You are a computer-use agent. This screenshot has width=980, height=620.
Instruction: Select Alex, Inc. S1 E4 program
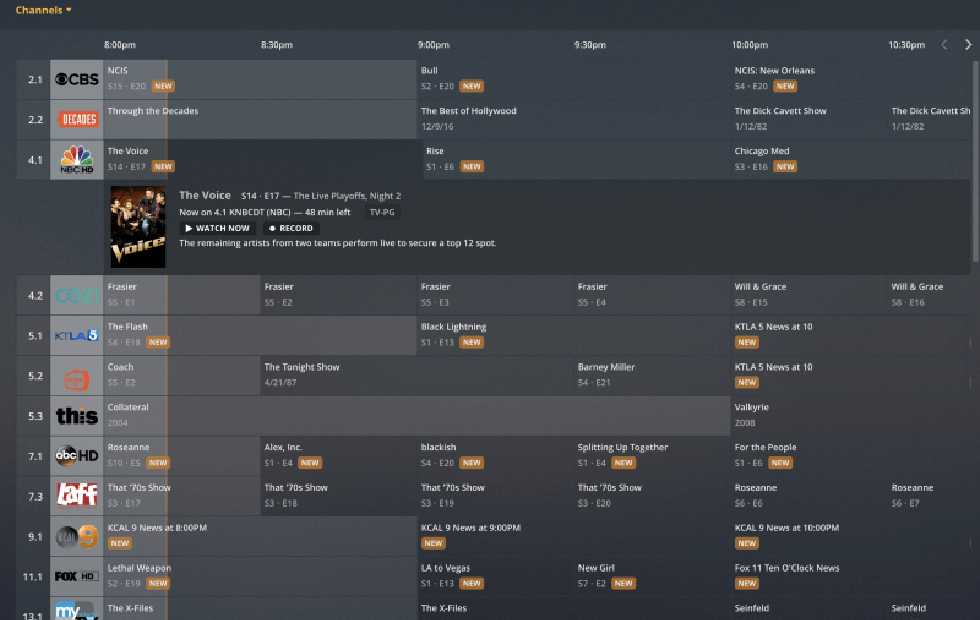pos(339,456)
